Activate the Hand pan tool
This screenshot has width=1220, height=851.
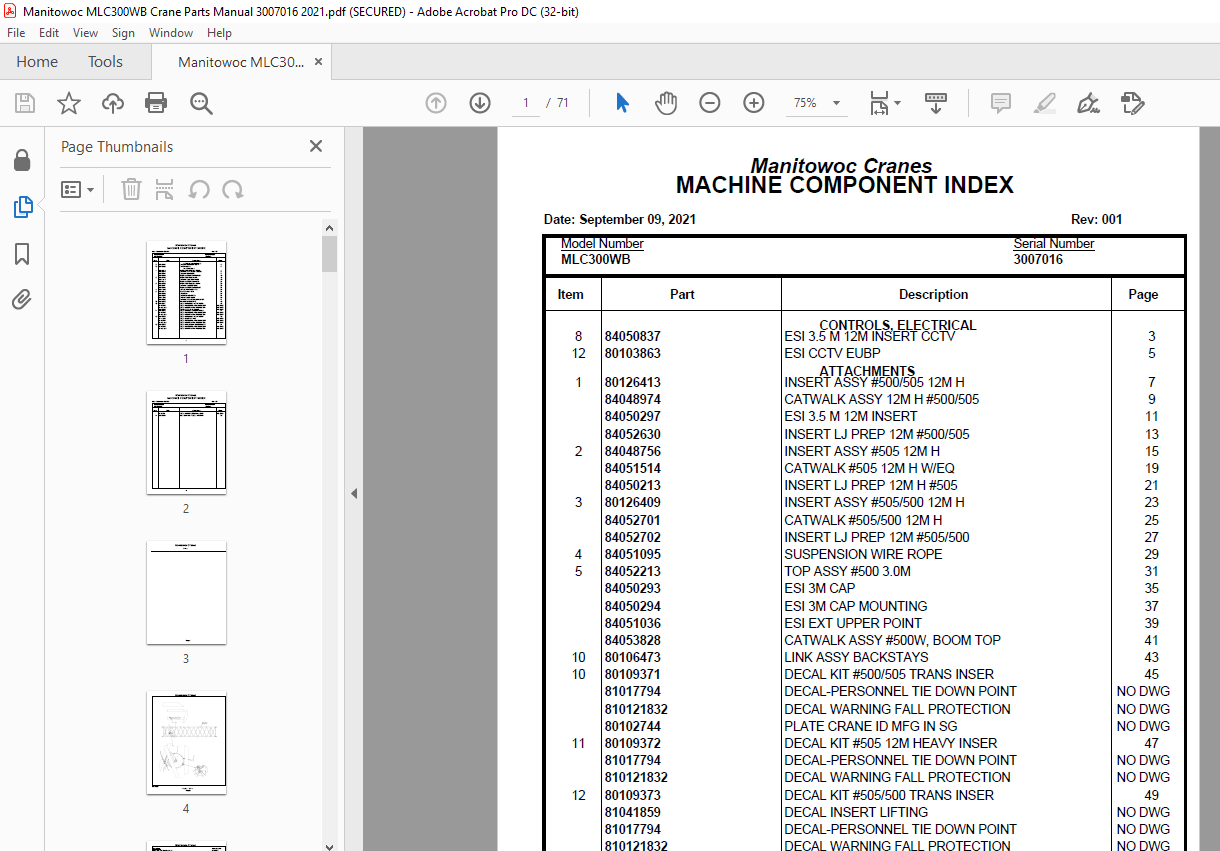(x=666, y=103)
